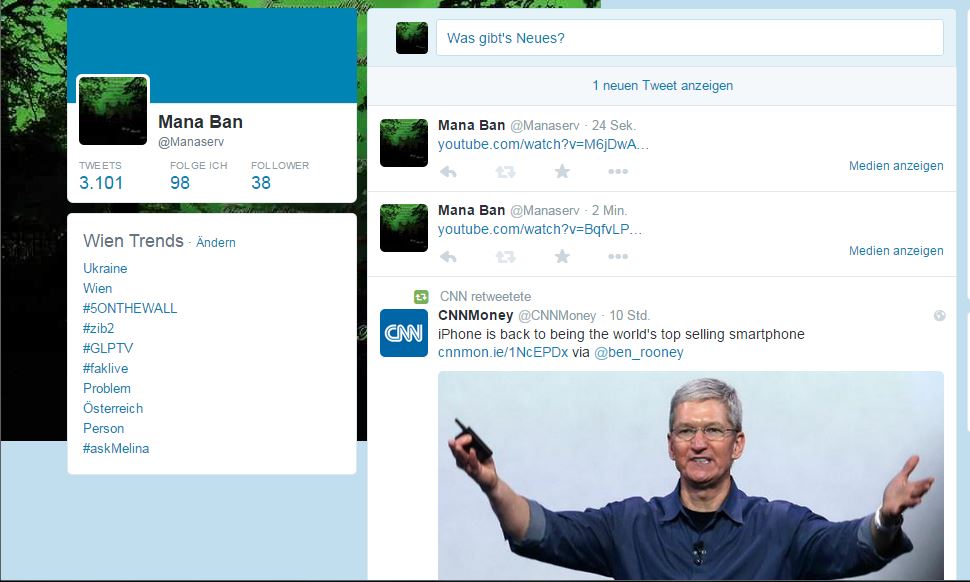
Task: Favorite the Mana Ban tweet from 24 Sek.
Action: pyautogui.click(x=562, y=171)
